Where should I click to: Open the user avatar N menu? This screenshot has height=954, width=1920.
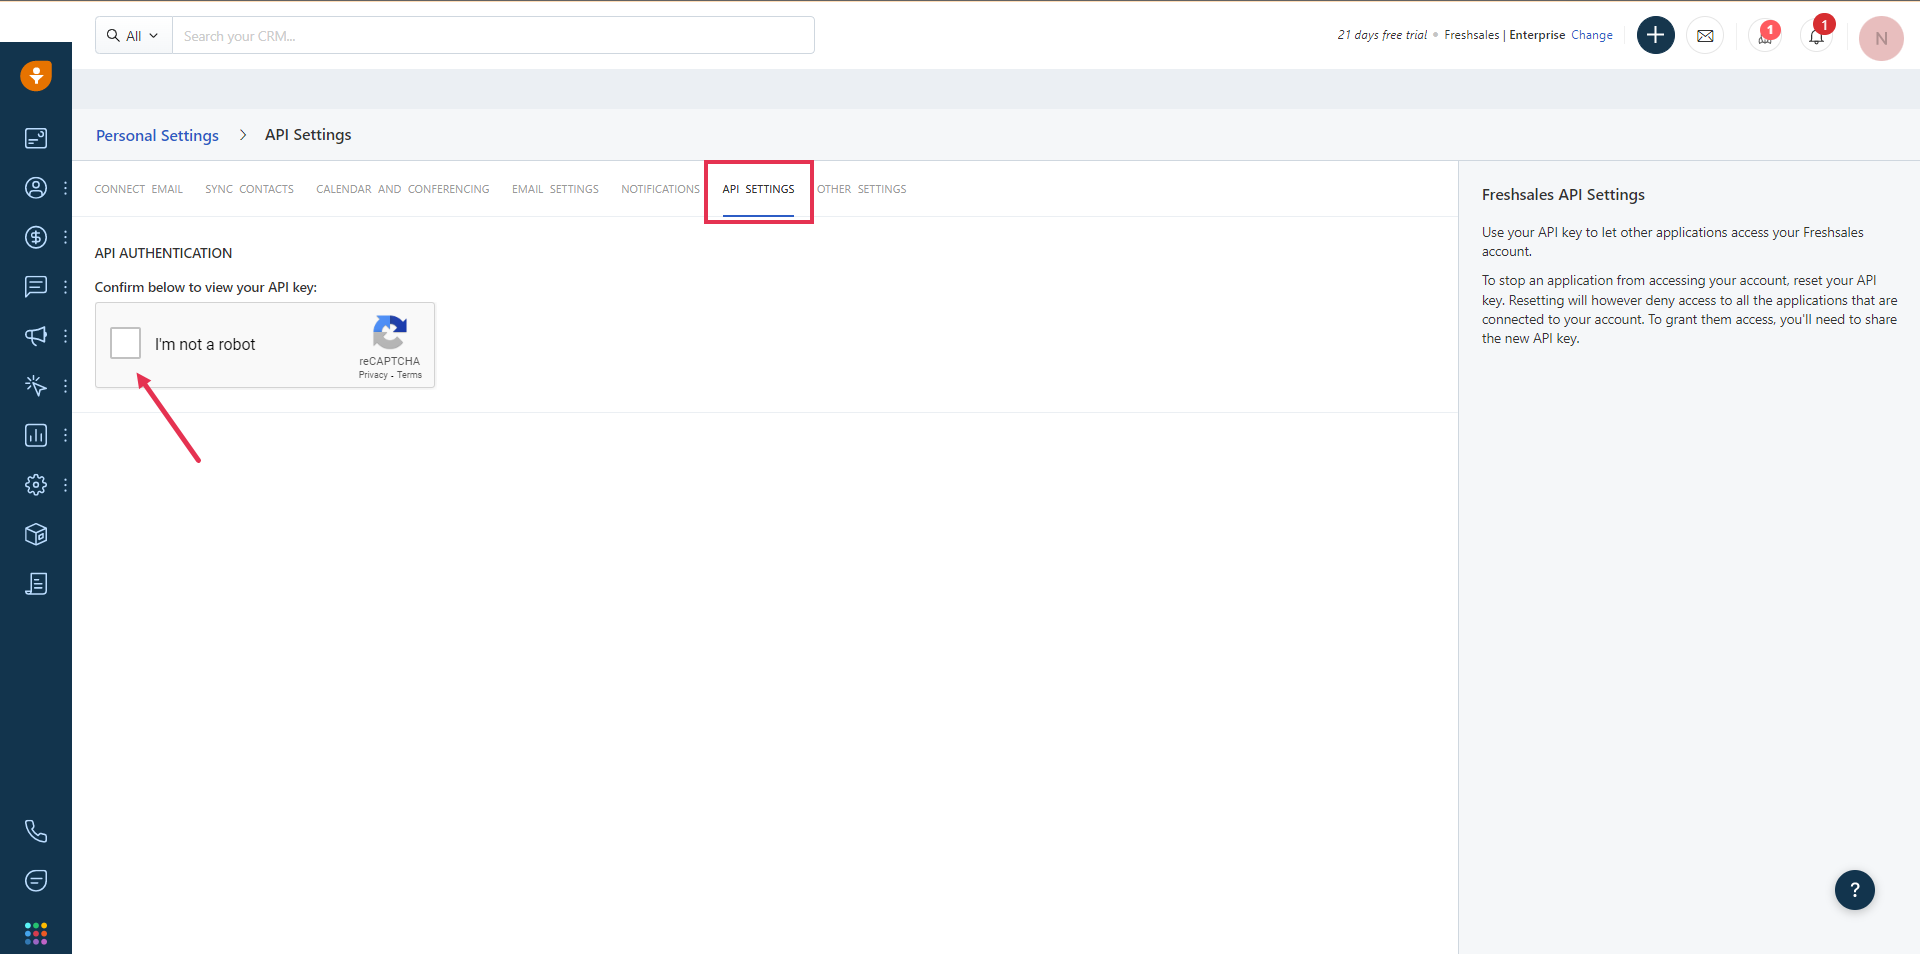point(1881,39)
